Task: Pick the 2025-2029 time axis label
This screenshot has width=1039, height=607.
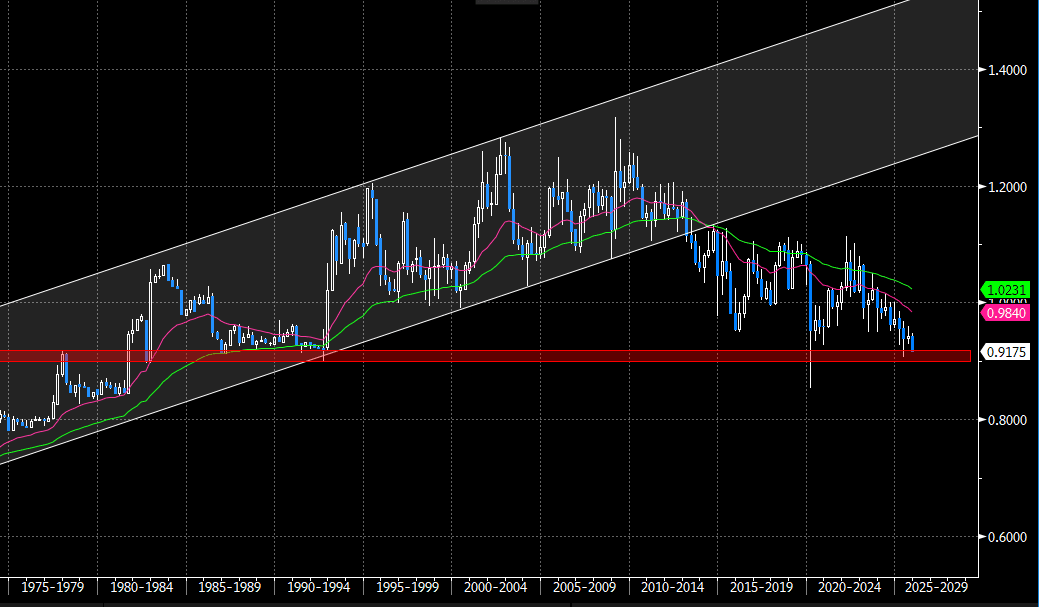Action: (937, 588)
